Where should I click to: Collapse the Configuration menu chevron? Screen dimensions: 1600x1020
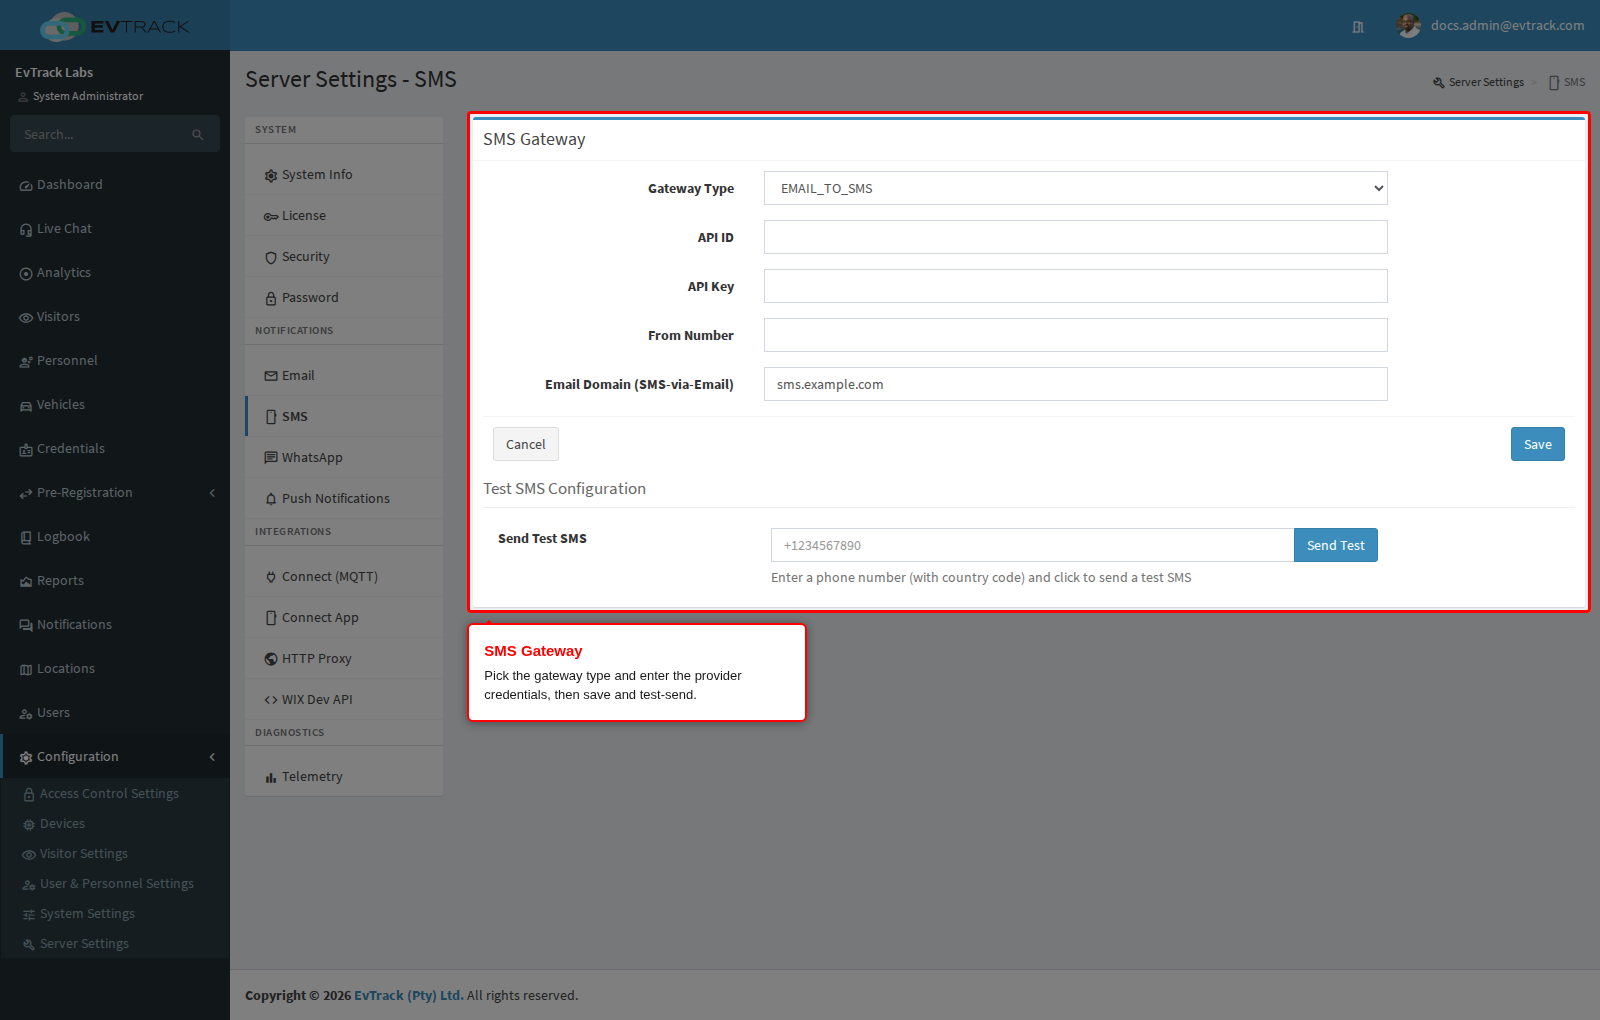pyautogui.click(x=212, y=757)
